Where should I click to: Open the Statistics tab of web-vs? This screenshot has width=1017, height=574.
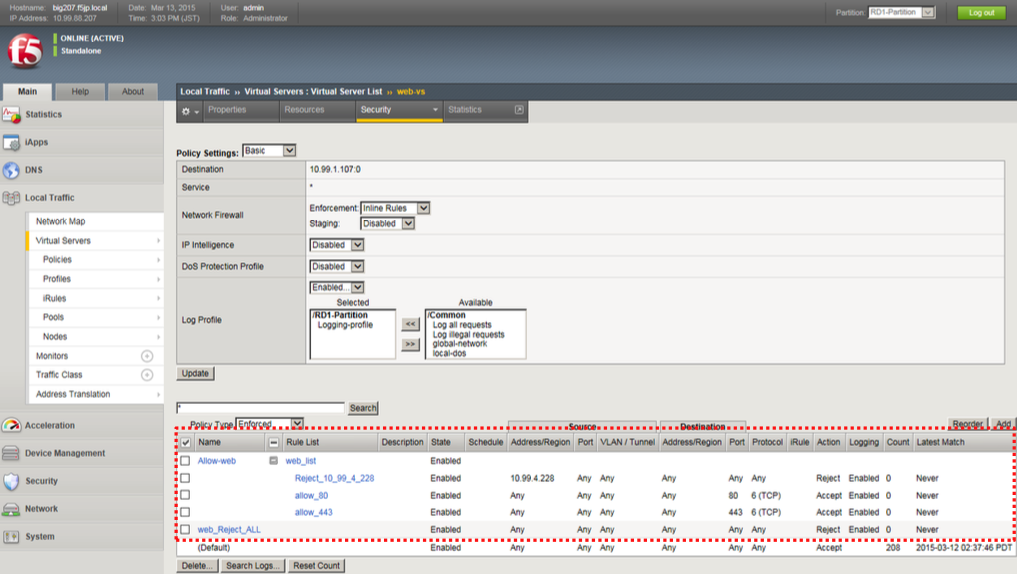coord(465,110)
